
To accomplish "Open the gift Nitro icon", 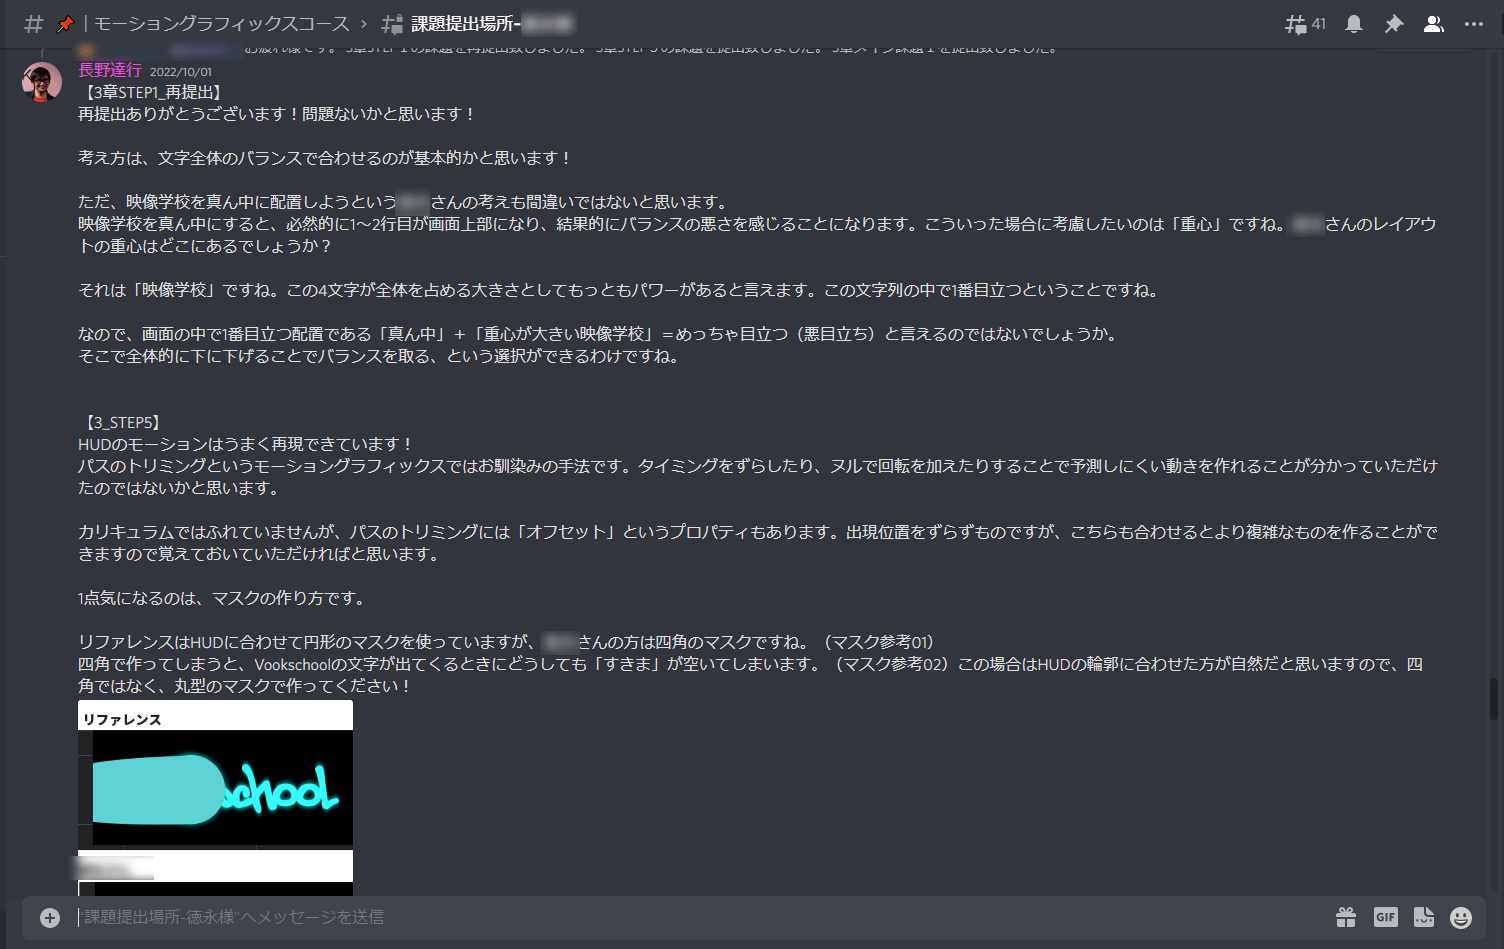I will [x=1346, y=917].
